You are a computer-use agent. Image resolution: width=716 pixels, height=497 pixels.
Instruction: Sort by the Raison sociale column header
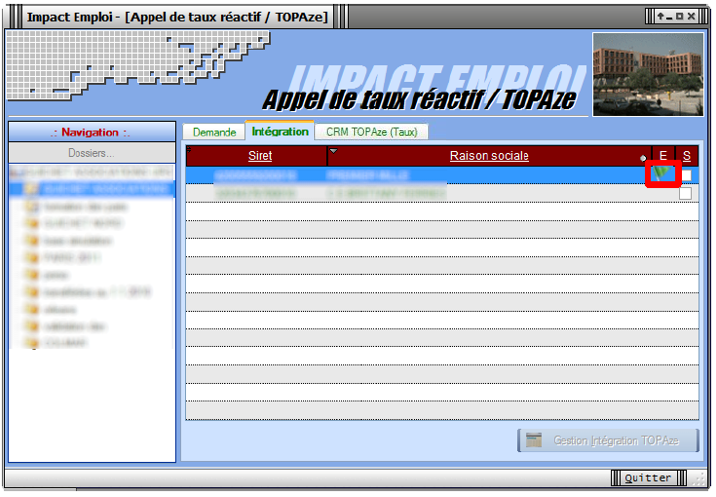pyautogui.click(x=489, y=156)
